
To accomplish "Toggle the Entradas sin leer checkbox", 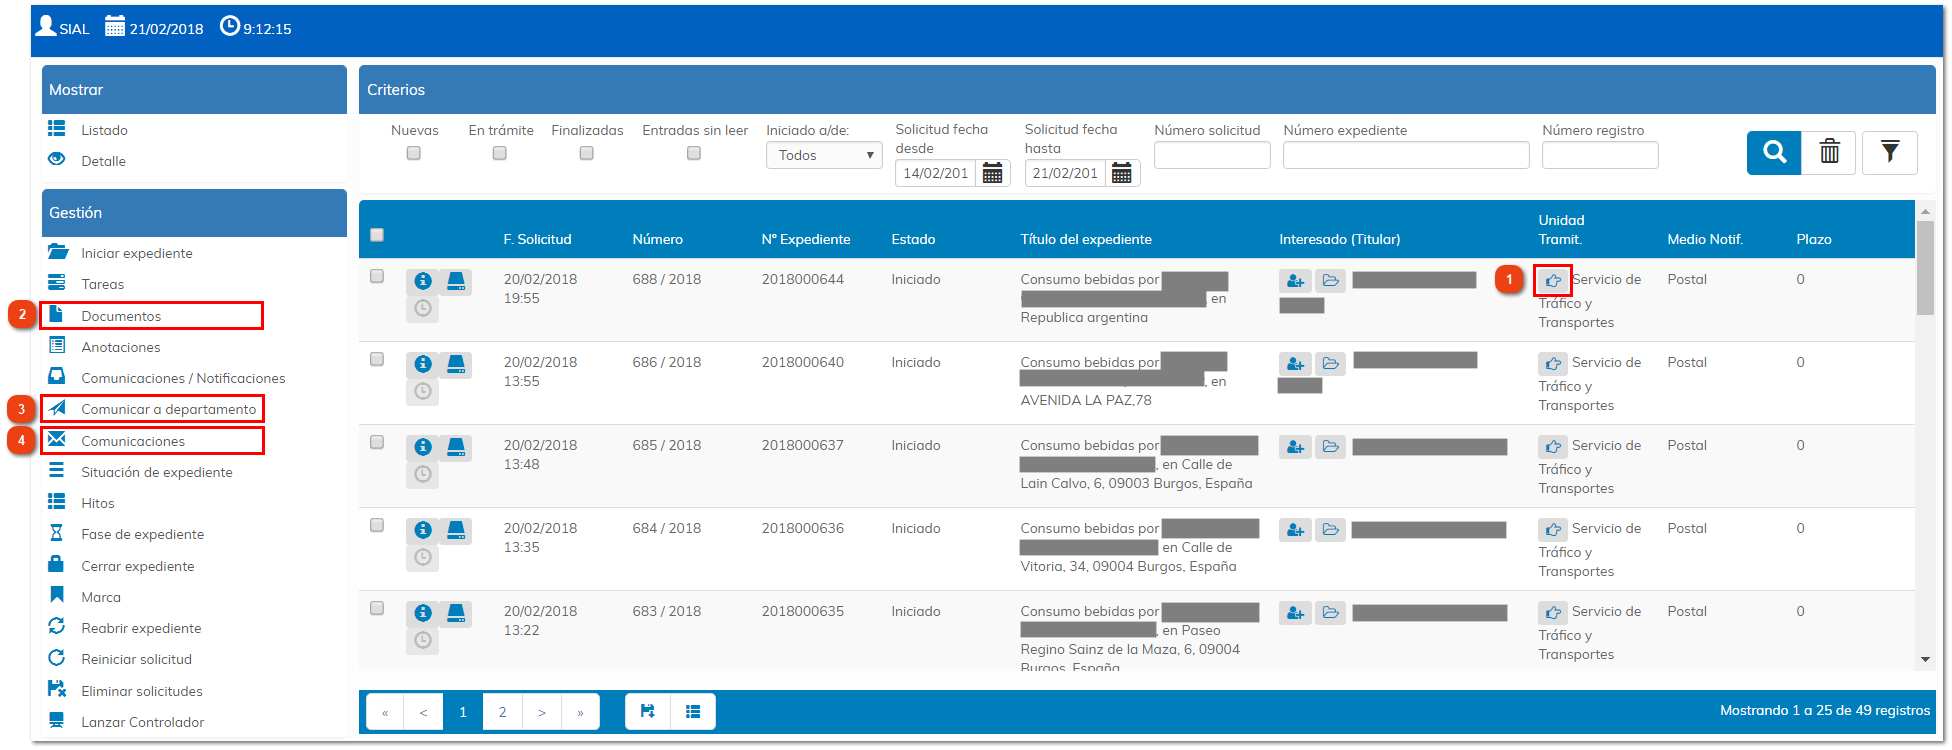I will click(693, 153).
